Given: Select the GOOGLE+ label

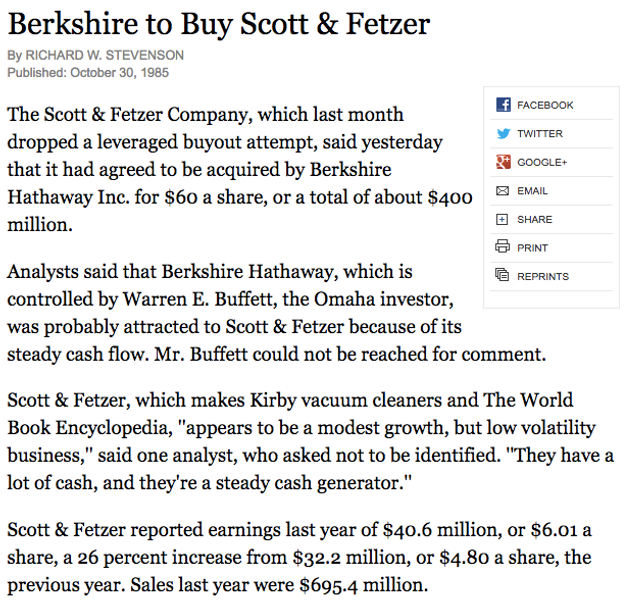Looking at the screenshot, I should click(542, 162).
